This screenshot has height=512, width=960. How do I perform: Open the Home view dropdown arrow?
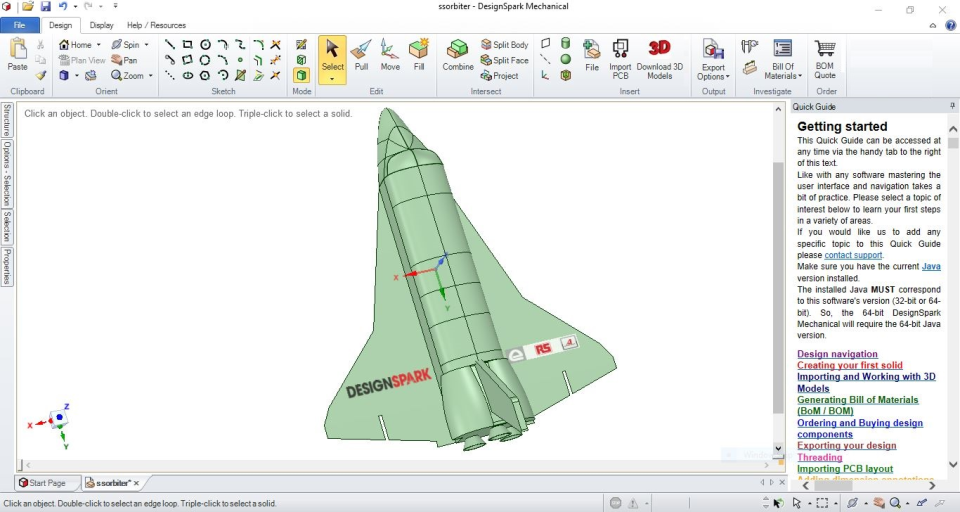[x=99, y=45]
